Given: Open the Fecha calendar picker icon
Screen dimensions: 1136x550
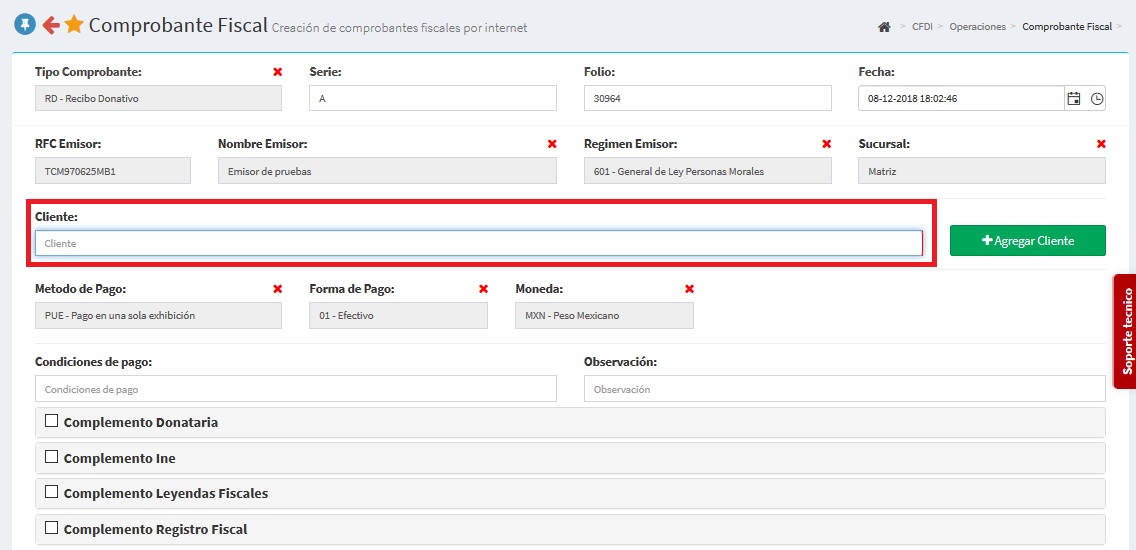Looking at the screenshot, I should point(1074,98).
